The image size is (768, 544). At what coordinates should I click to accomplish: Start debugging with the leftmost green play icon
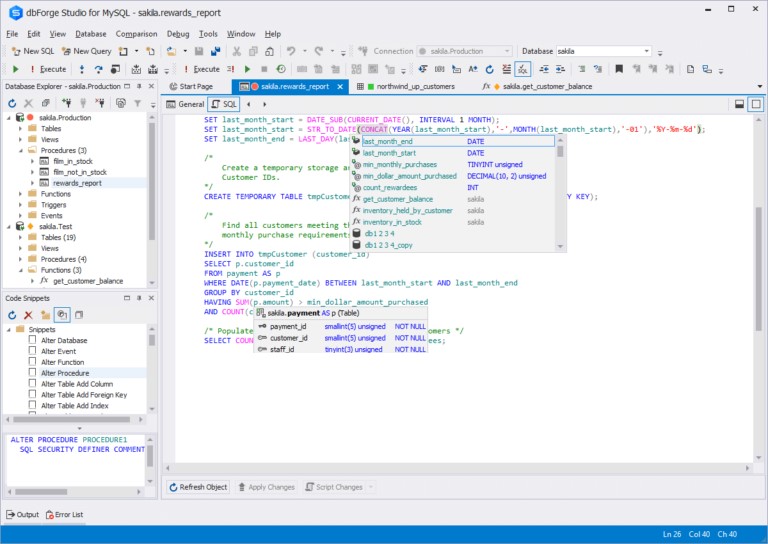click(15, 69)
